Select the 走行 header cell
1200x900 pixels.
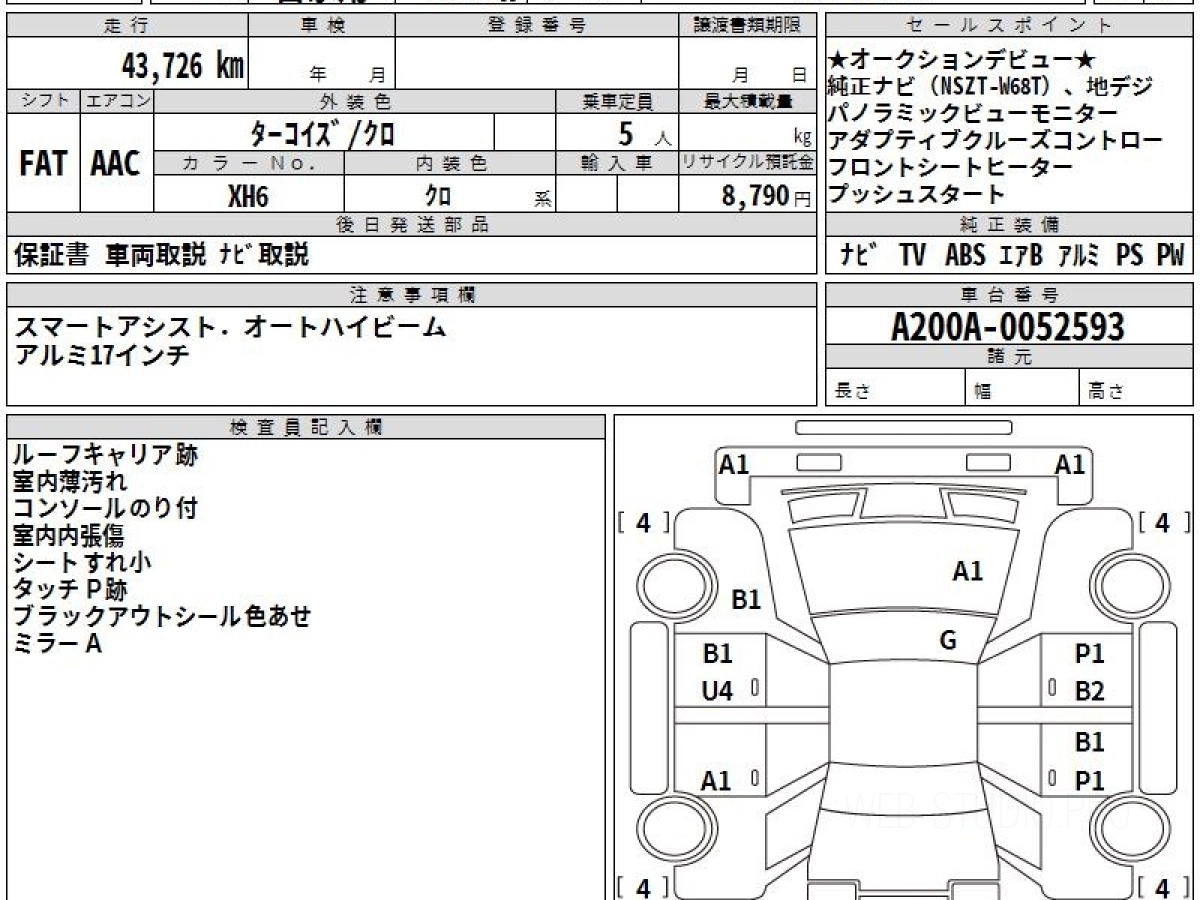pyautogui.click(x=127, y=26)
